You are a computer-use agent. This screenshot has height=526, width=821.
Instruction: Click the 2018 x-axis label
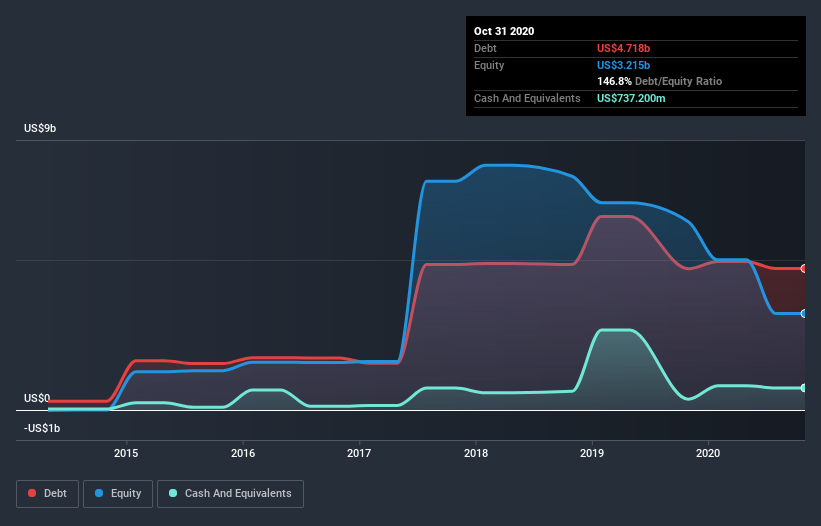pyautogui.click(x=476, y=453)
